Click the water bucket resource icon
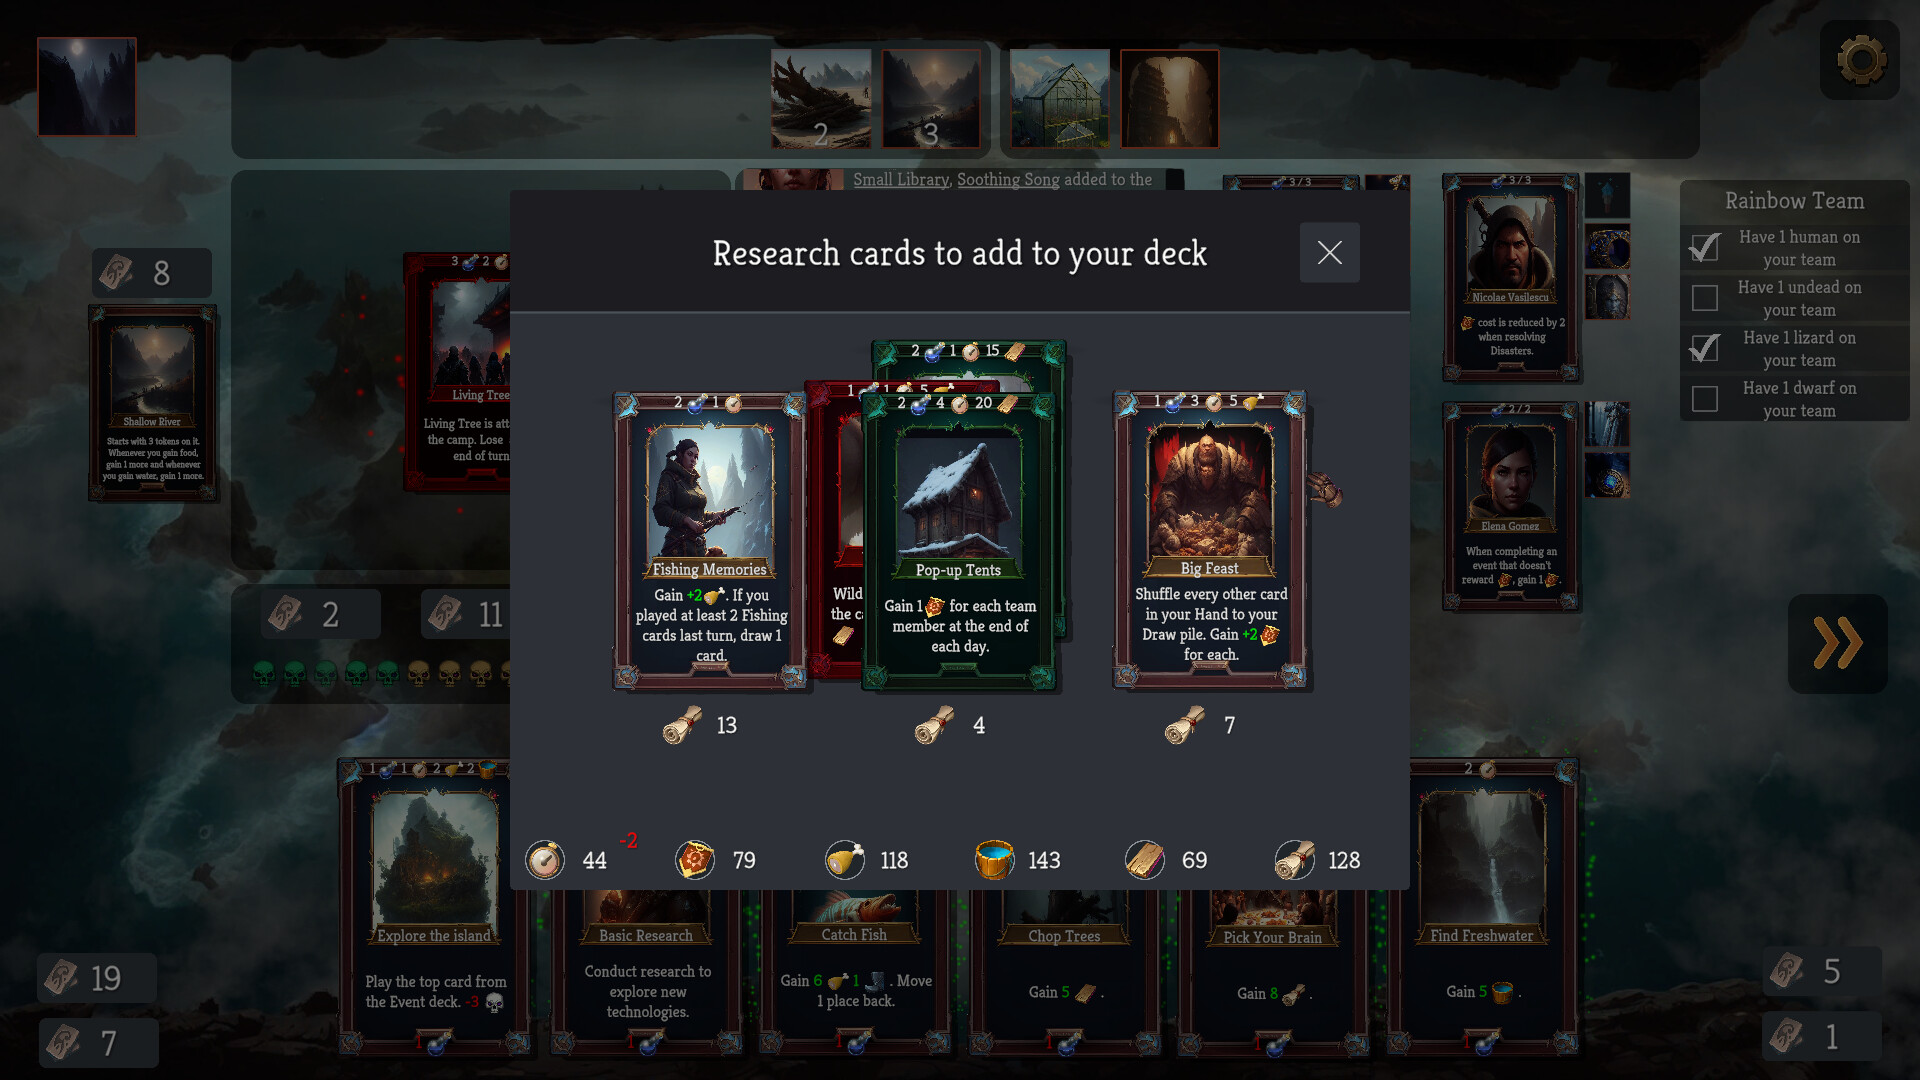Viewport: 1920px width, 1080px height. 994,860
